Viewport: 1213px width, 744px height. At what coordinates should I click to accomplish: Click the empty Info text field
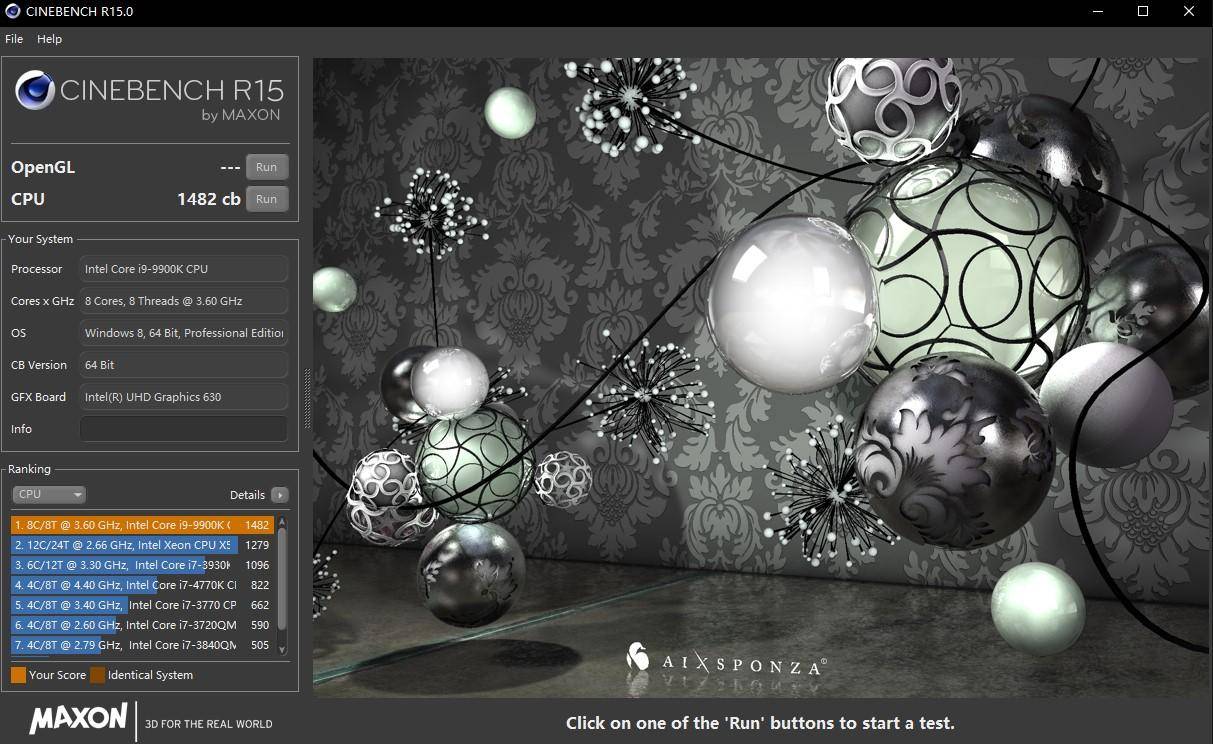coord(183,429)
